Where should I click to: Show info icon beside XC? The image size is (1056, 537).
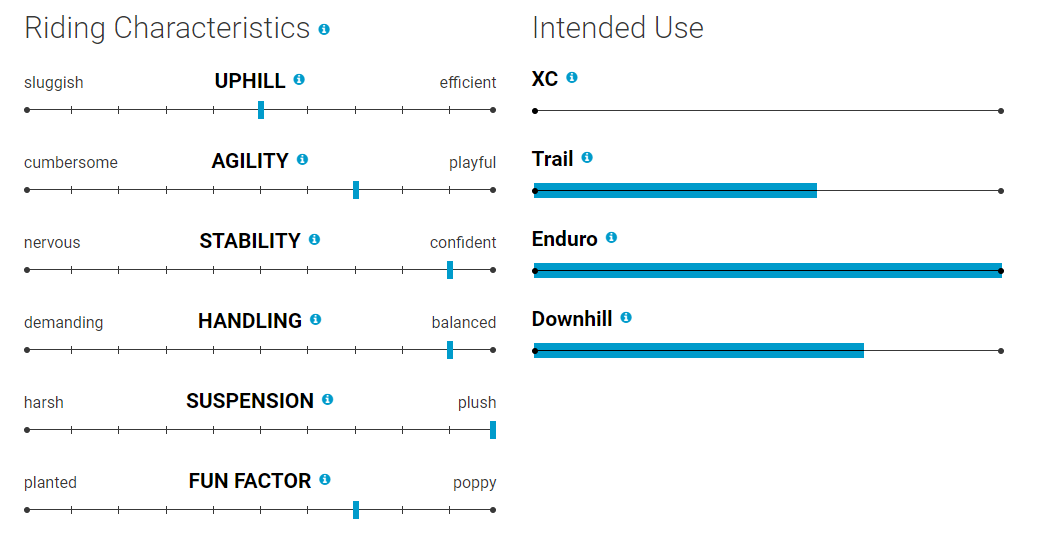[x=572, y=78]
